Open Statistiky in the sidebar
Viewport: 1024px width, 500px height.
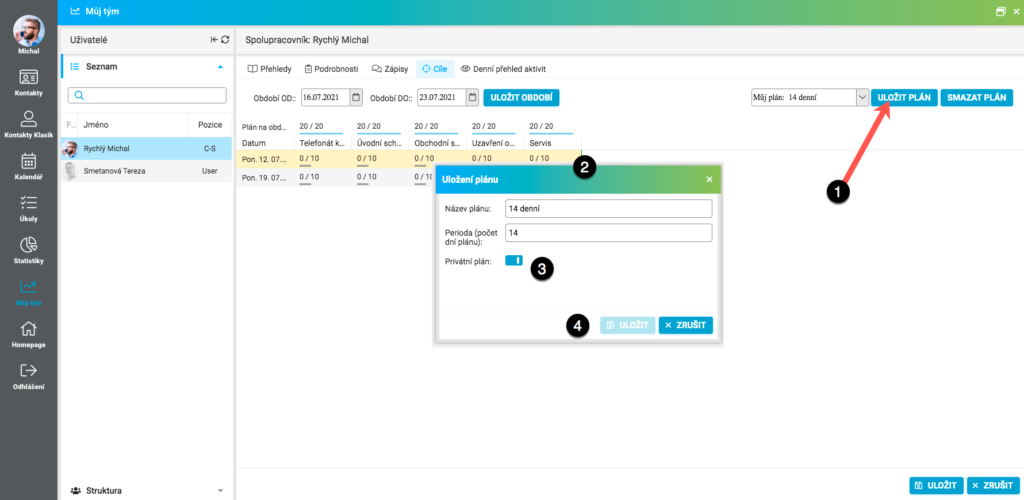28,250
